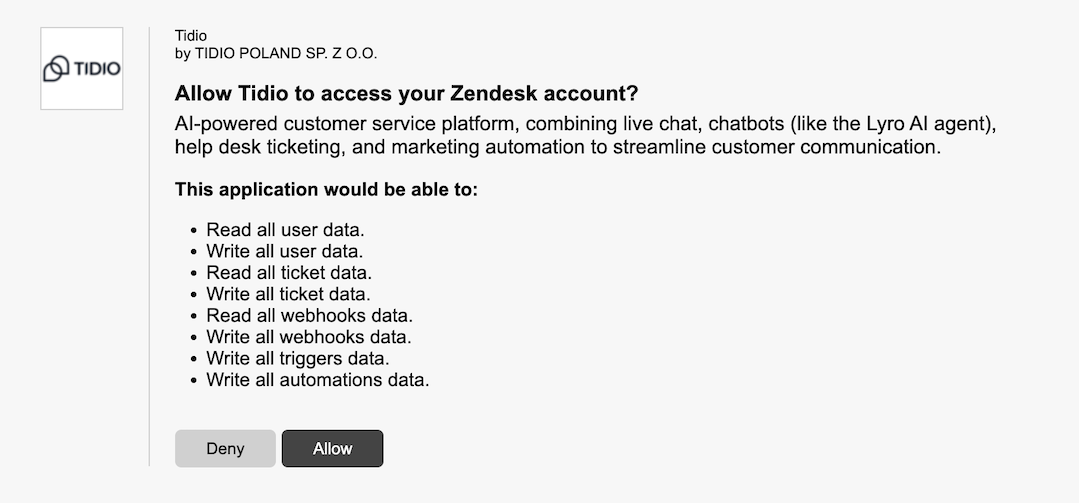The image size is (1079, 503).
Task: Click the "Write all automations data" permission
Action: (317, 380)
